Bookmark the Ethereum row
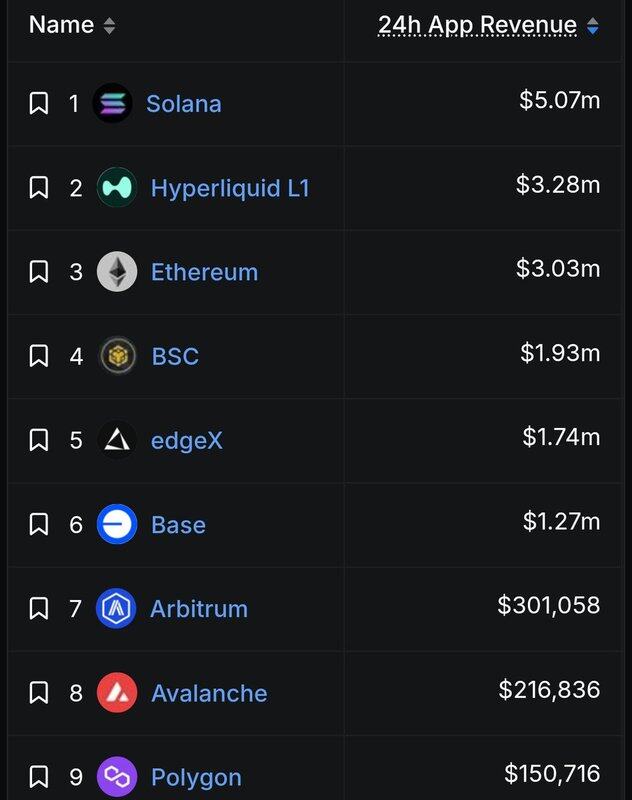The width and height of the screenshot is (632, 800). click(39, 272)
